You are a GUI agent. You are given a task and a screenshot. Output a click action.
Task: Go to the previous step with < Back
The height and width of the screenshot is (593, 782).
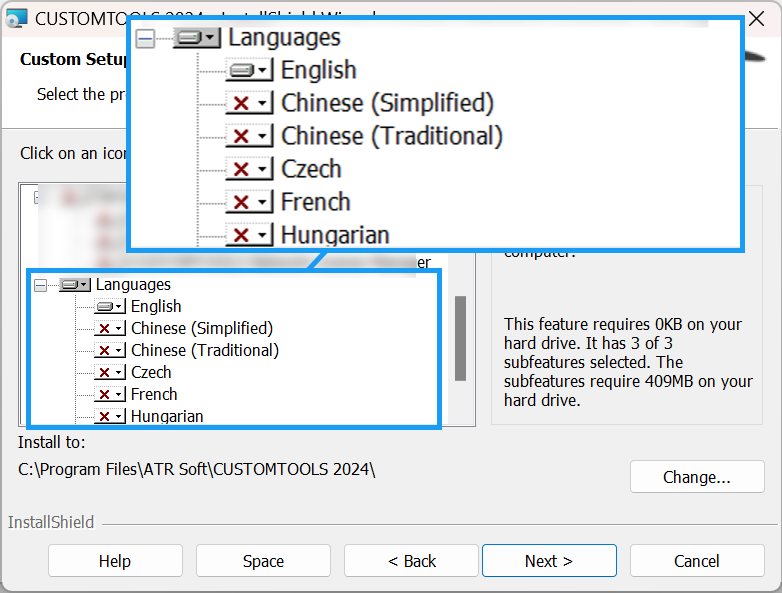tap(411, 561)
